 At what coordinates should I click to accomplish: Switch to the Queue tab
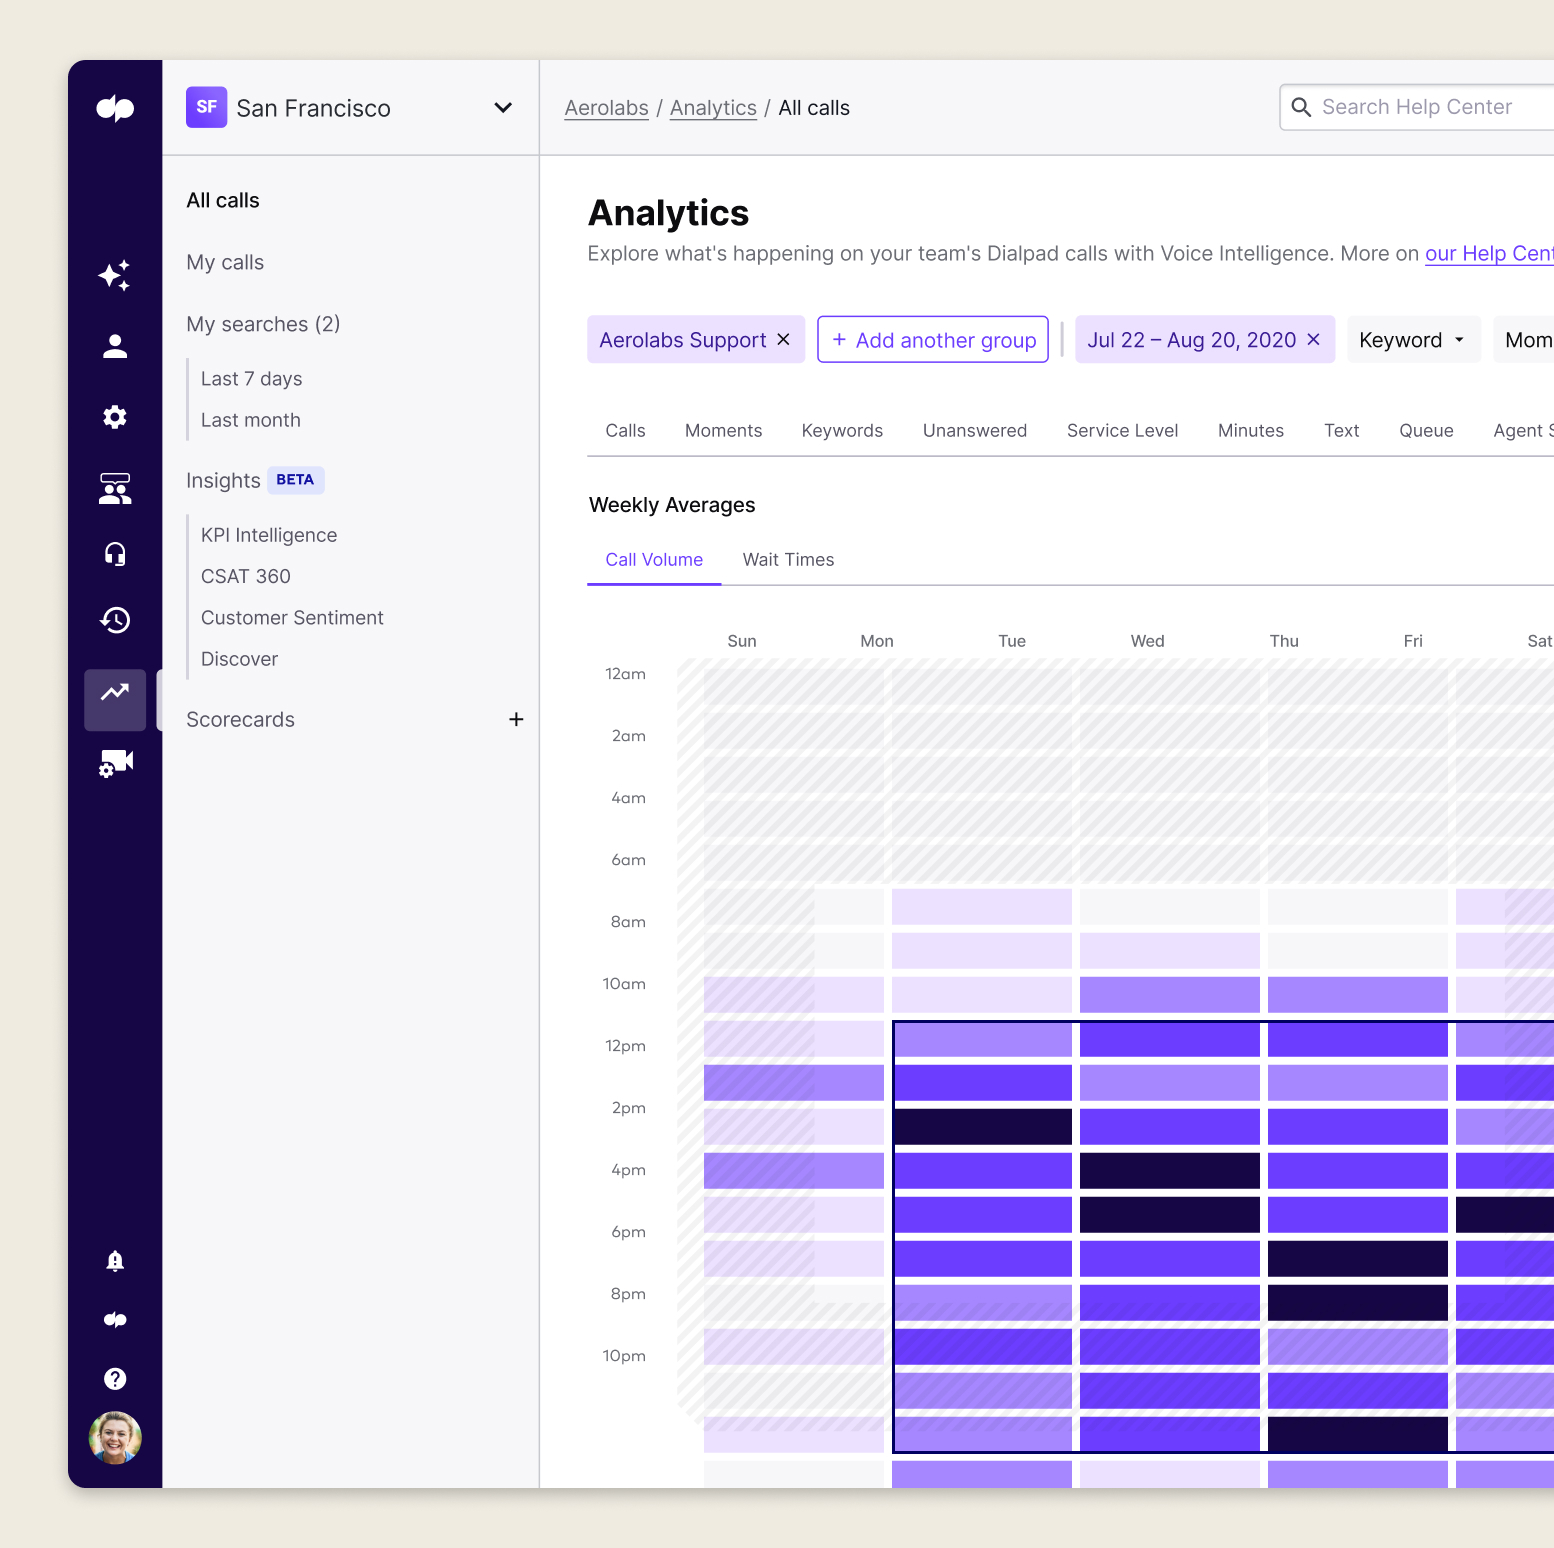(1426, 431)
